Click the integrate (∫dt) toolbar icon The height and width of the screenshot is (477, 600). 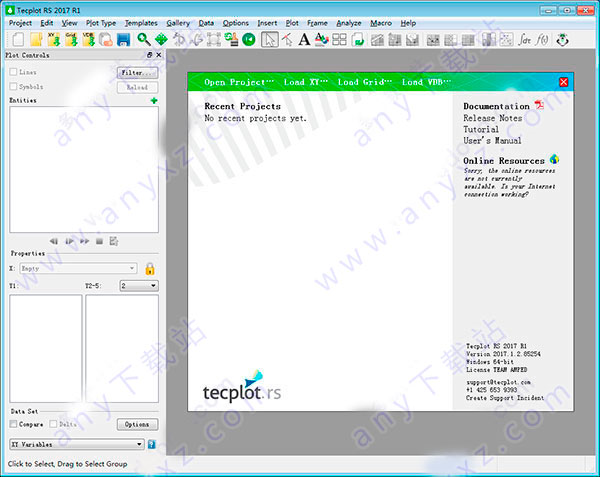click(x=525, y=39)
